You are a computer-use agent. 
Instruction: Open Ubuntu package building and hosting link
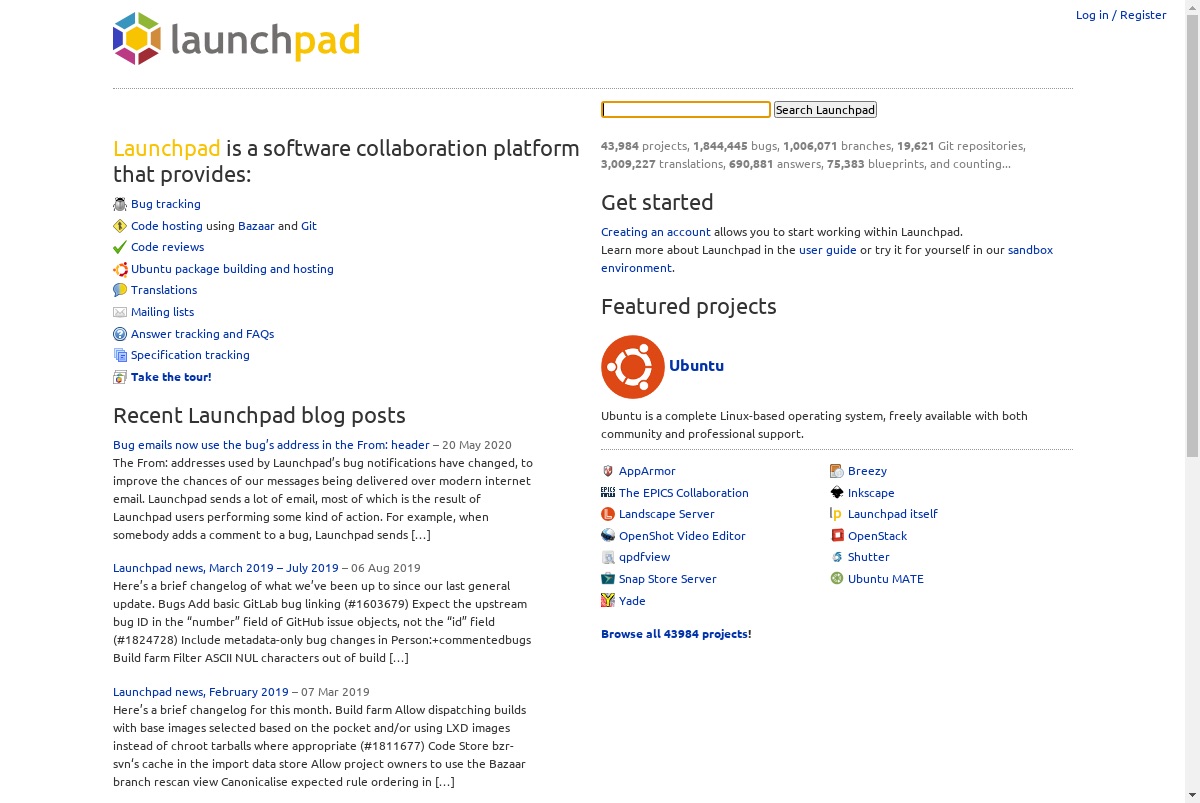pos(232,269)
